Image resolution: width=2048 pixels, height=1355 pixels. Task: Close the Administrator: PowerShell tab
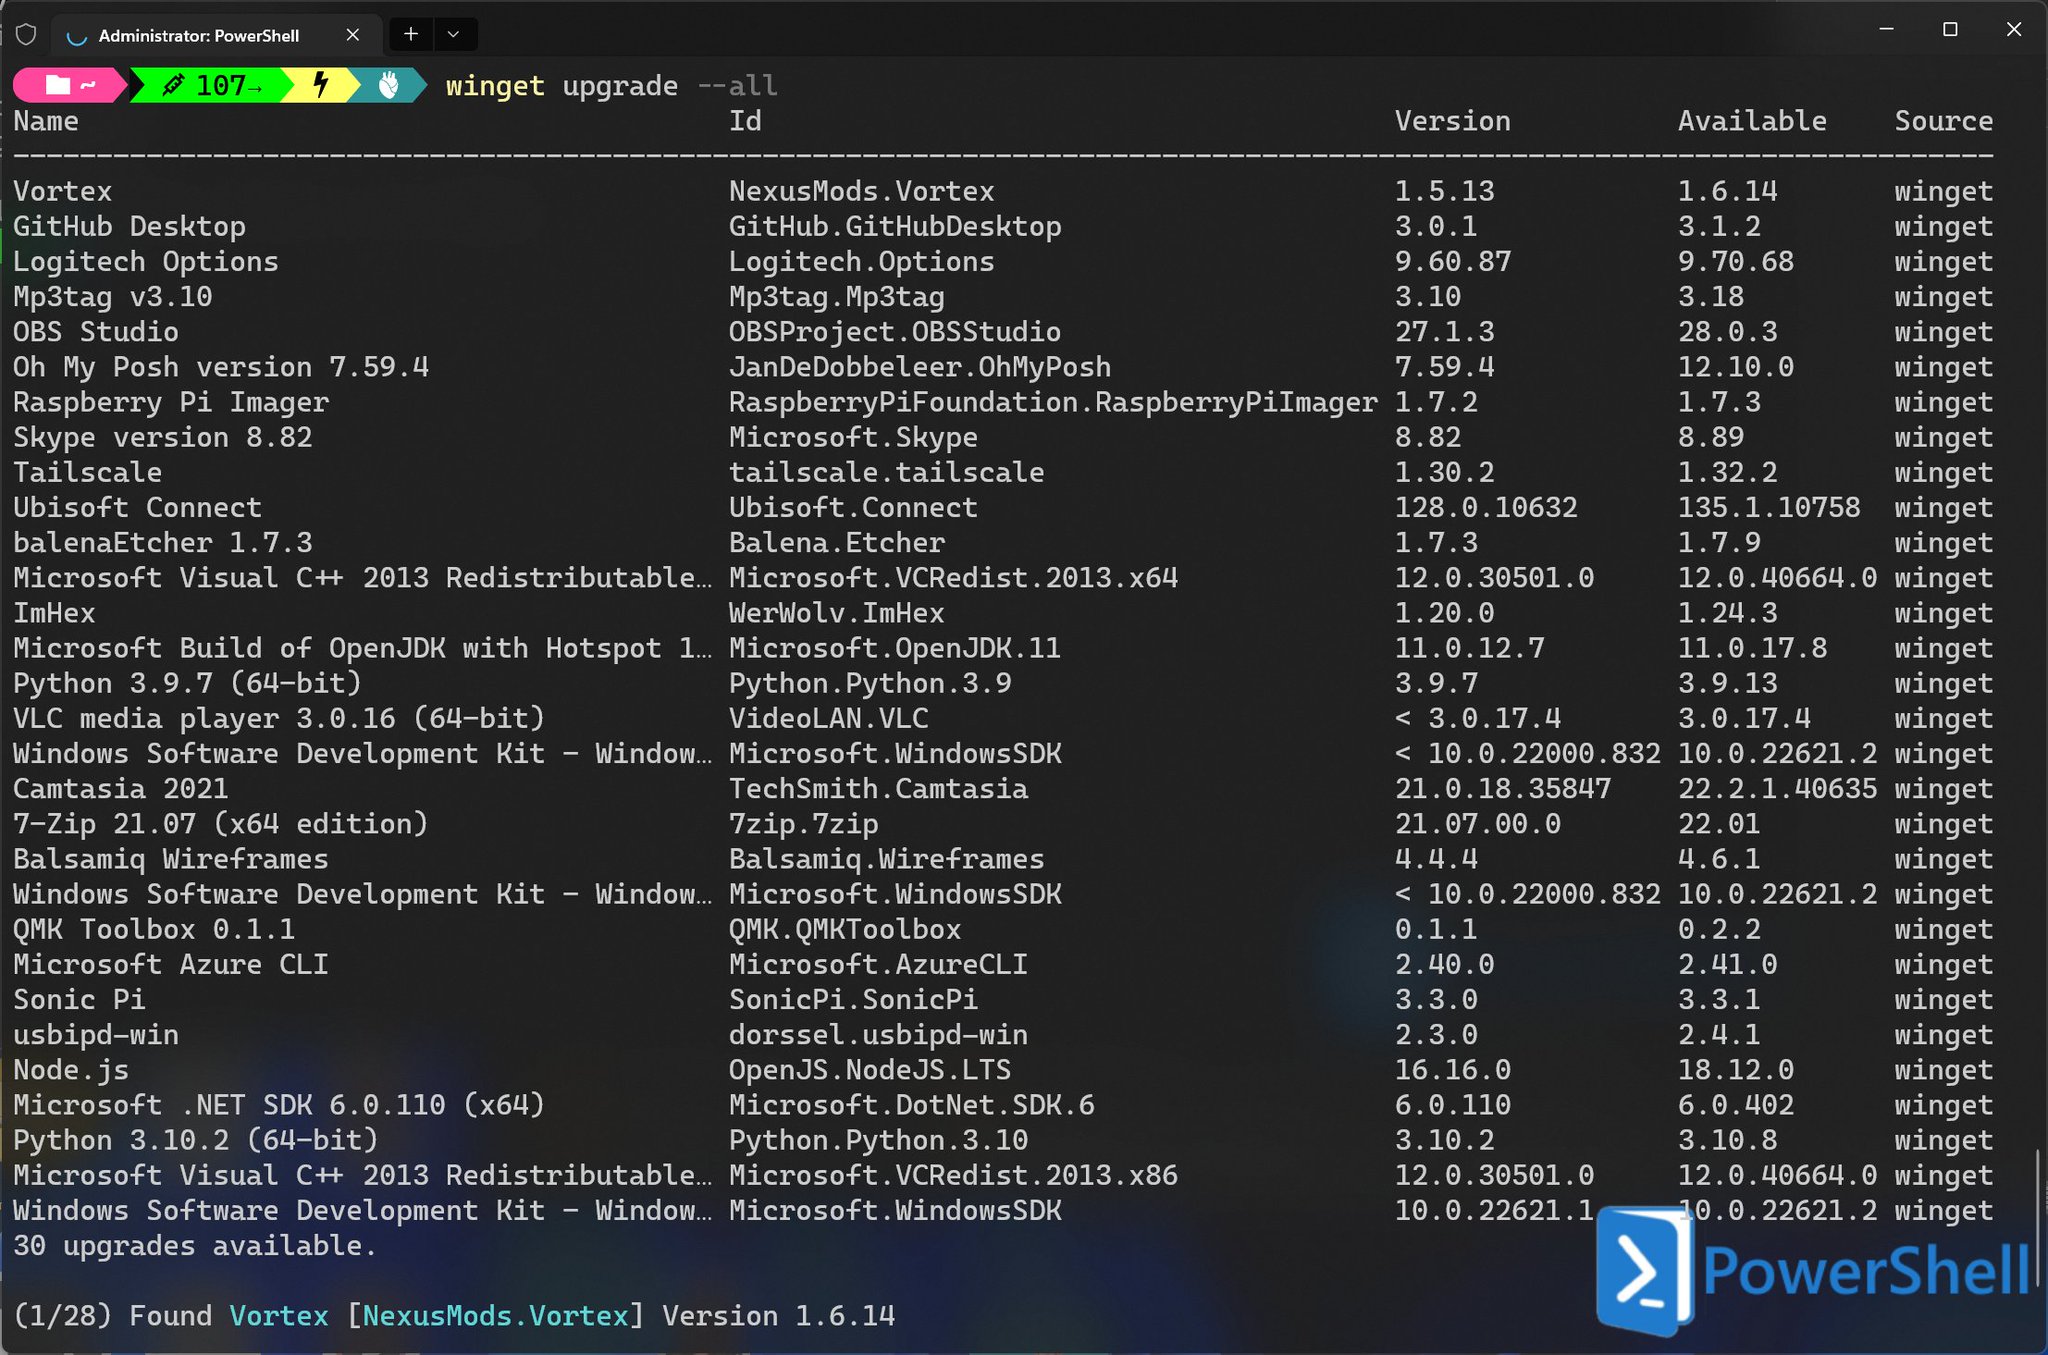[352, 35]
